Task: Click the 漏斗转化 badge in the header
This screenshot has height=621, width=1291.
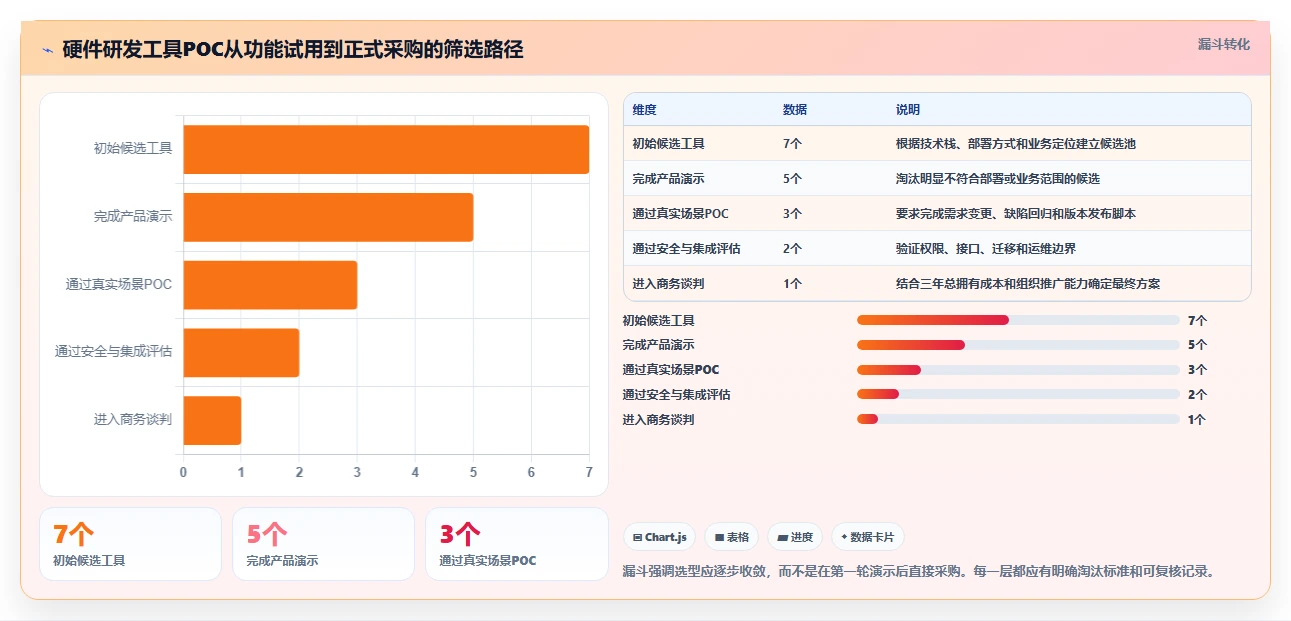Action: point(1224,44)
